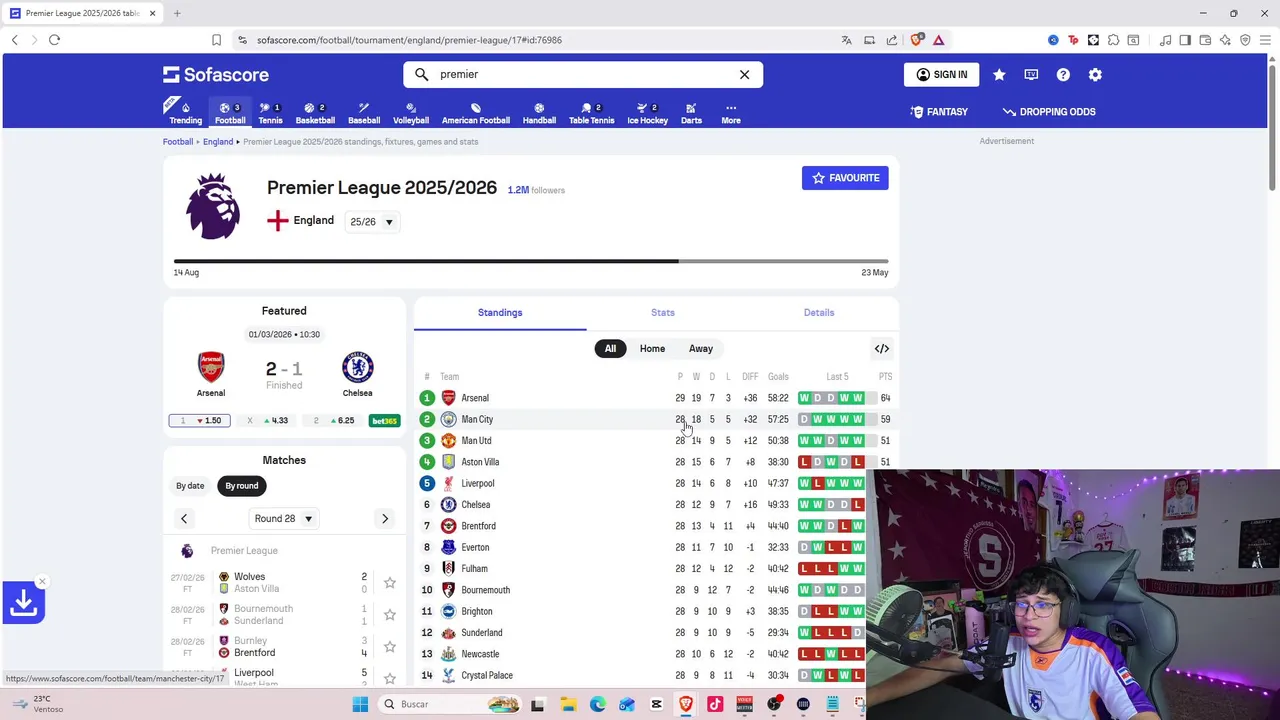The width and height of the screenshot is (1280, 720).
Task: Click the SIGN IN button
Action: (x=941, y=74)
